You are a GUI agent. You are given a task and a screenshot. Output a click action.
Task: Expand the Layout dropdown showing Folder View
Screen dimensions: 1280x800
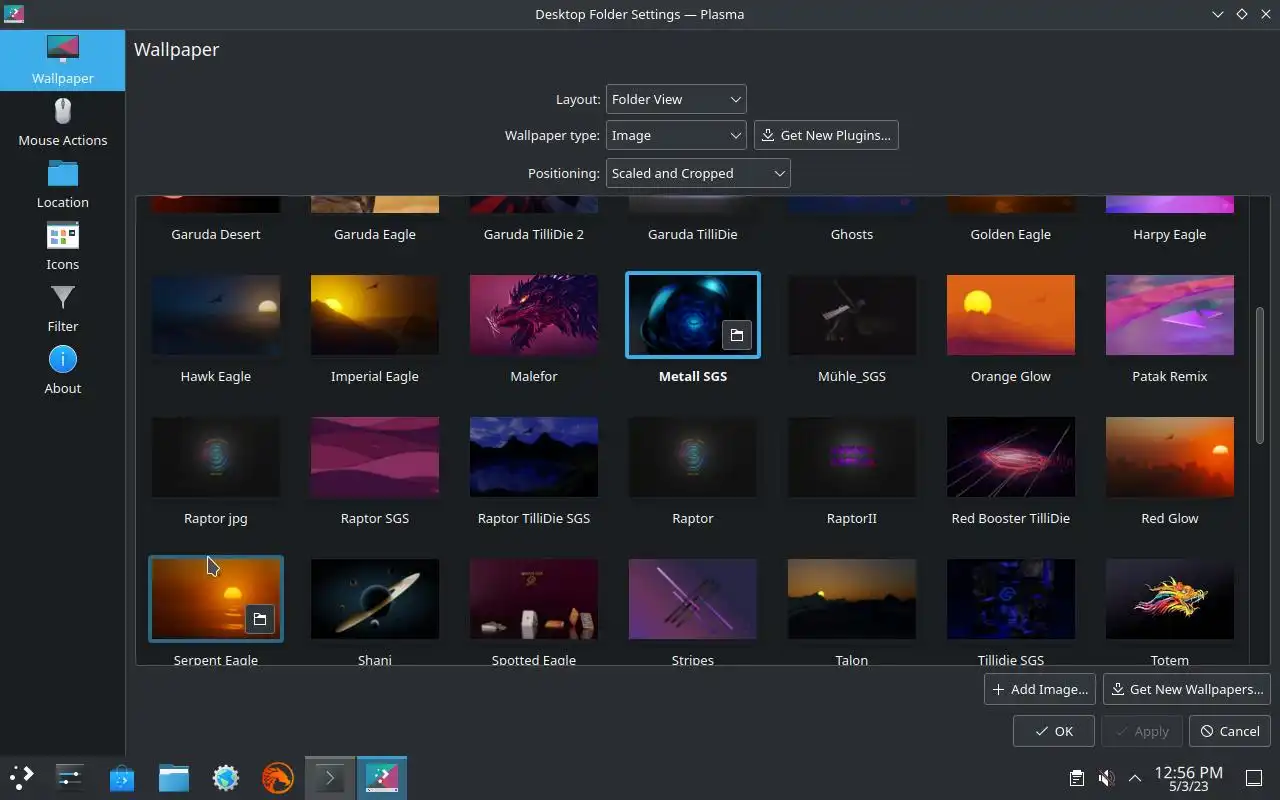tap(676, 99)
